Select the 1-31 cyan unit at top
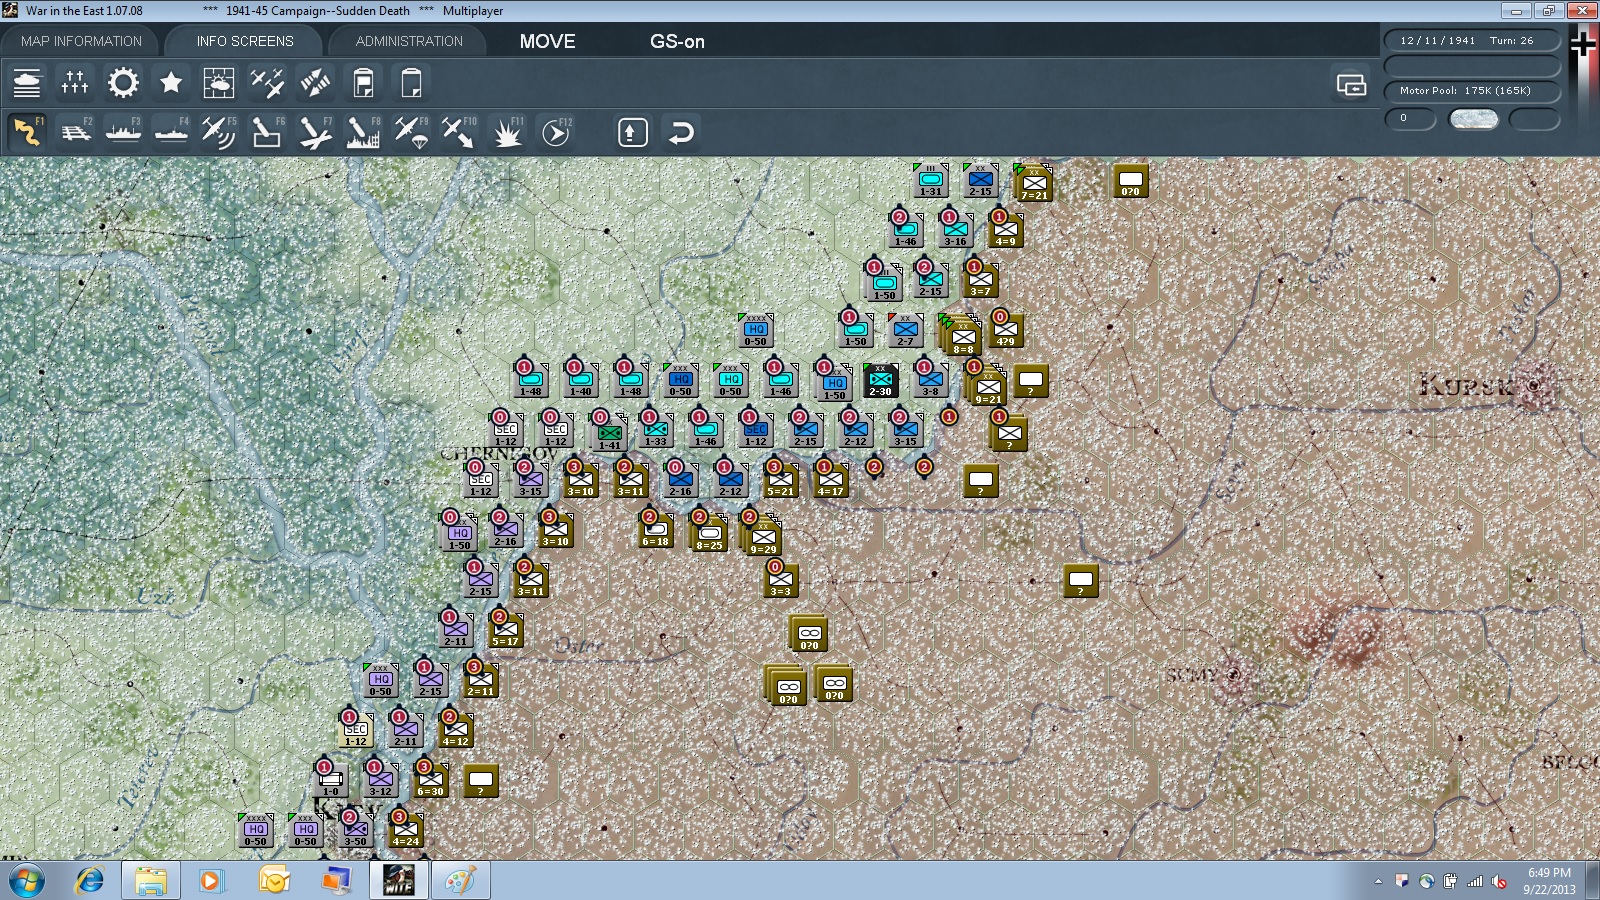The height and width of the screenshot is (900, 1600). click(930, 180)
